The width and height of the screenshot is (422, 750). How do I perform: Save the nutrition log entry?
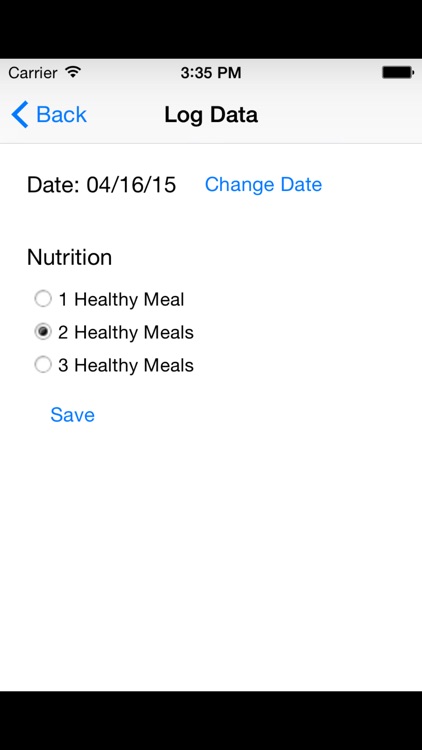coord(72,415)
